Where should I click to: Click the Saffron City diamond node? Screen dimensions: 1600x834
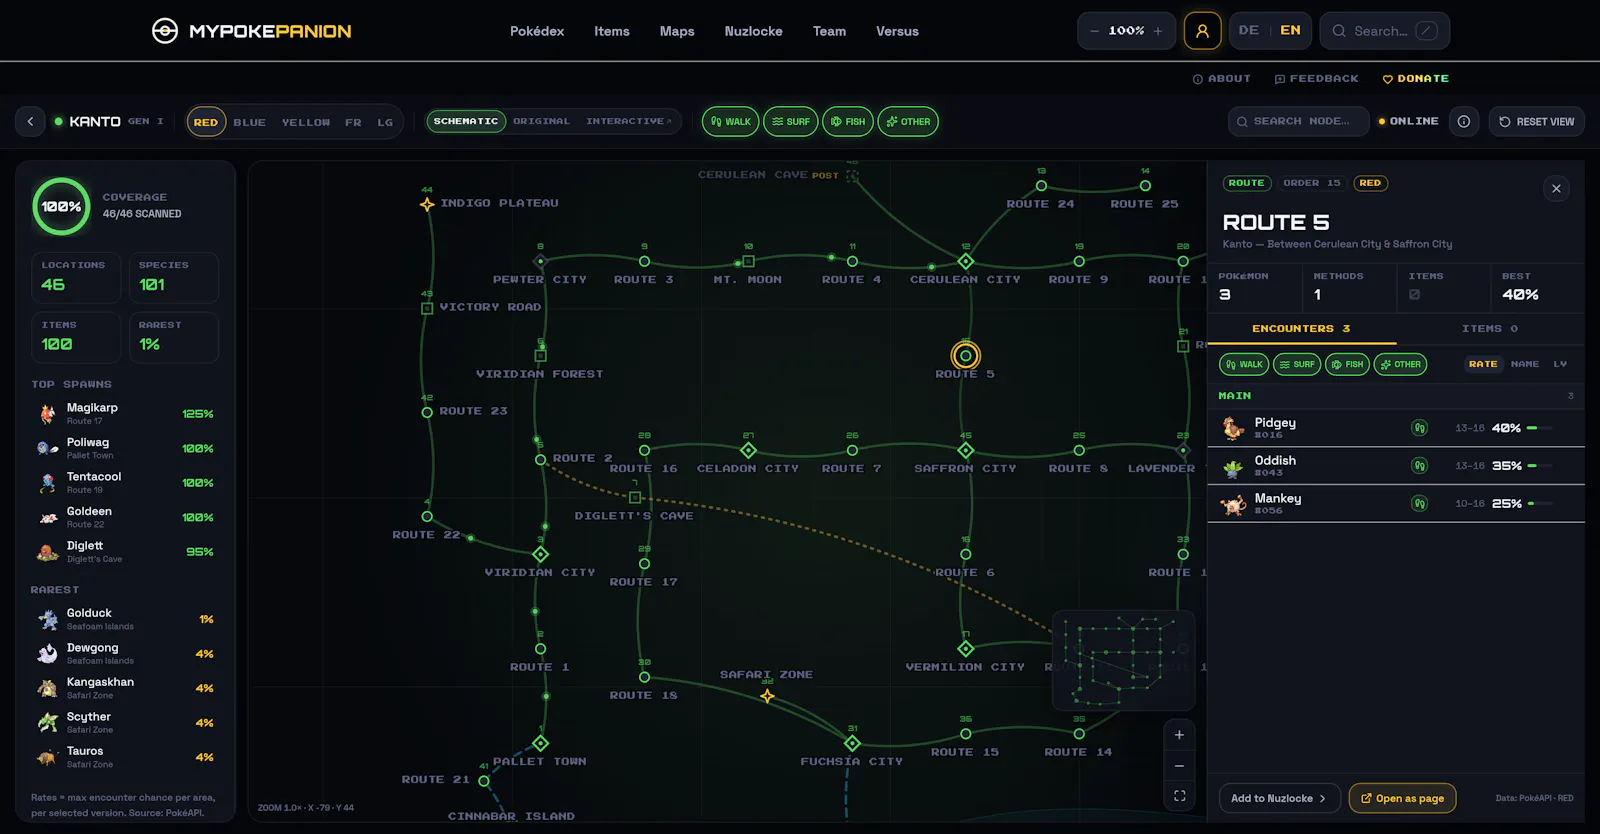tap(965, 450)
